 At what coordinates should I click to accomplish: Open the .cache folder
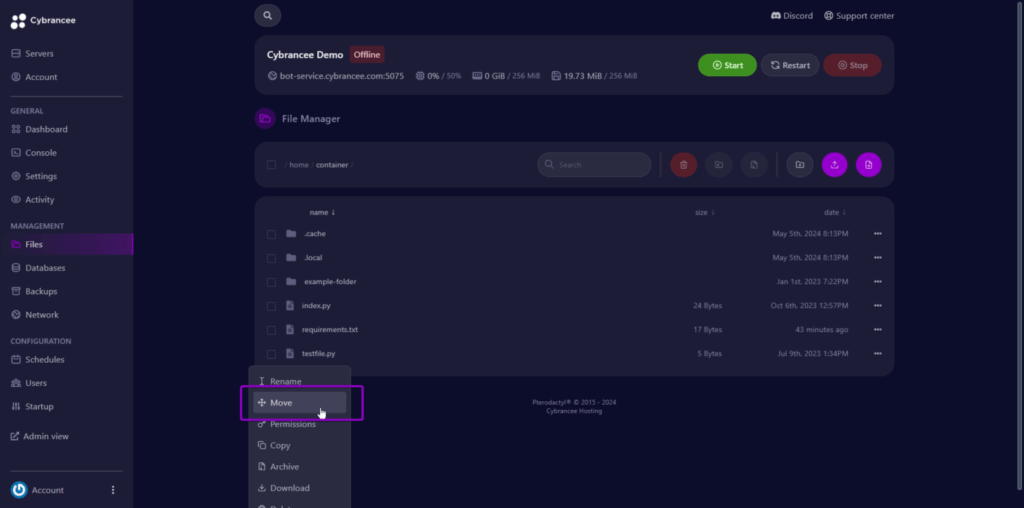pos(315,234)
